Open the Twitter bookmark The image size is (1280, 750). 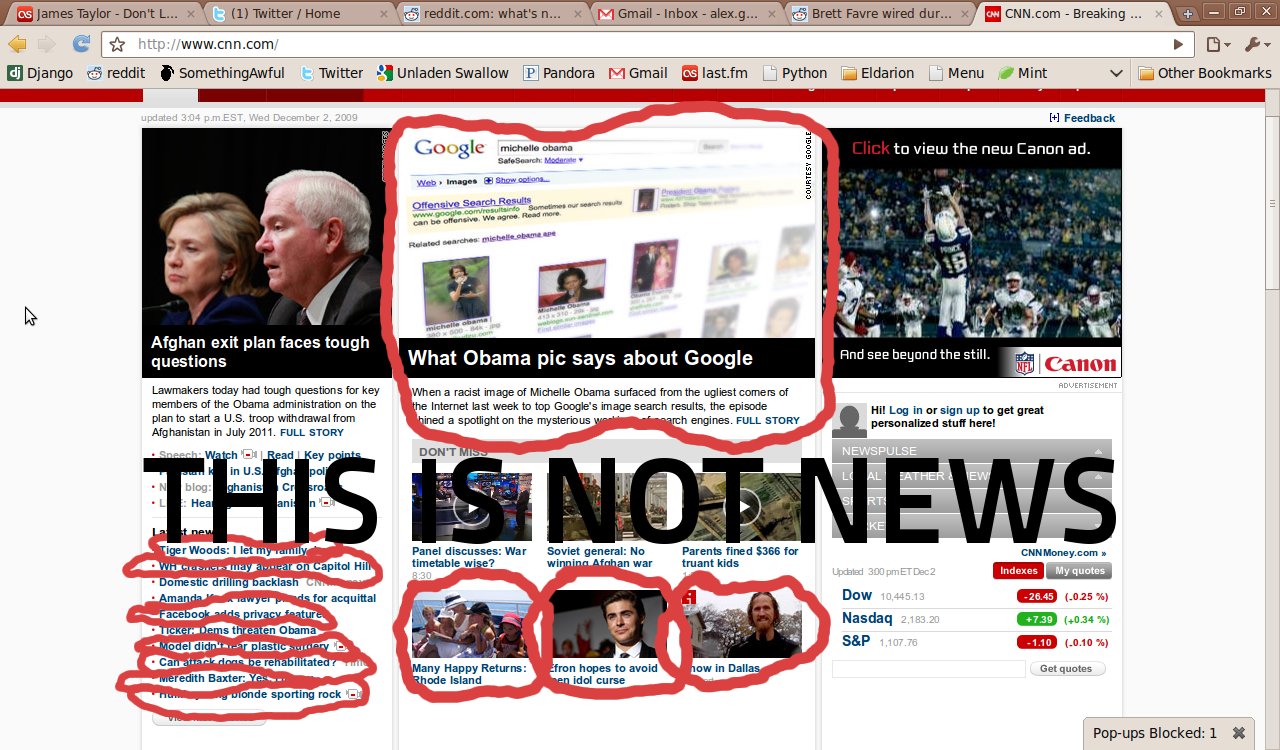pos(331,73)
